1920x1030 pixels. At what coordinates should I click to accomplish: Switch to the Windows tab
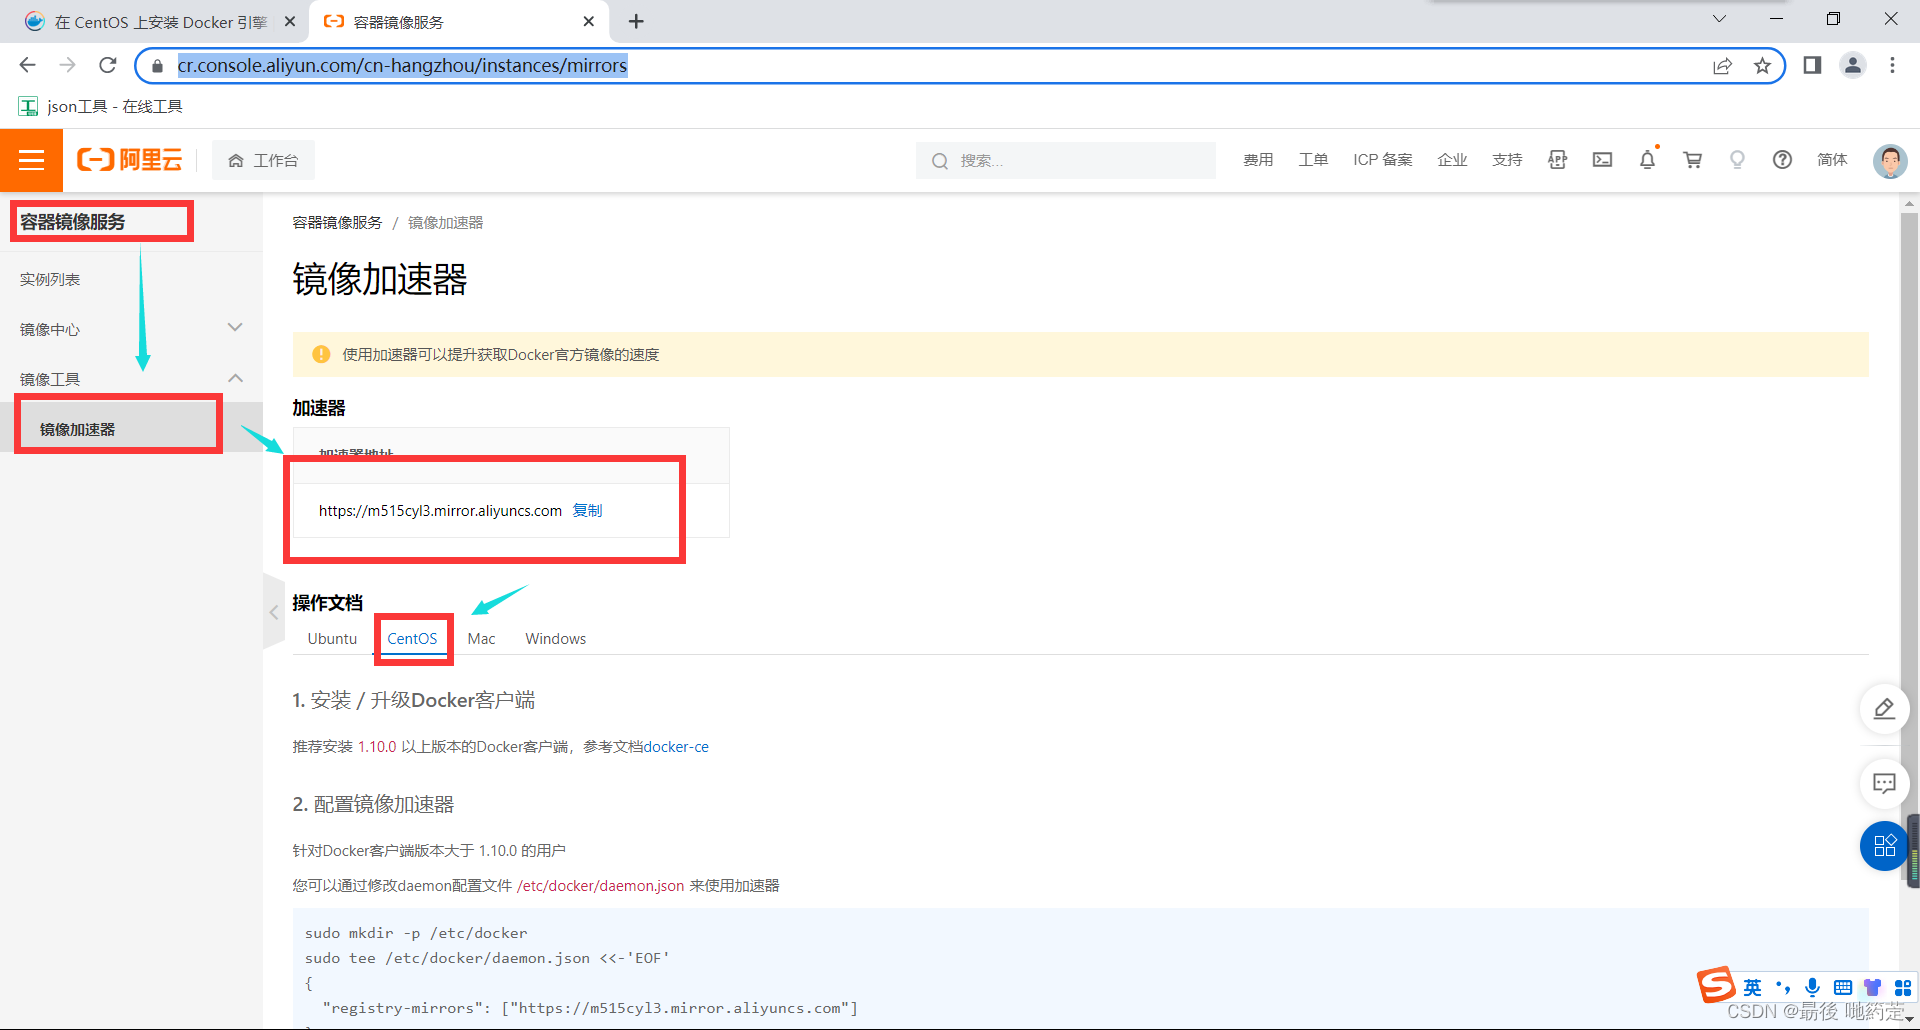(555, 638)
